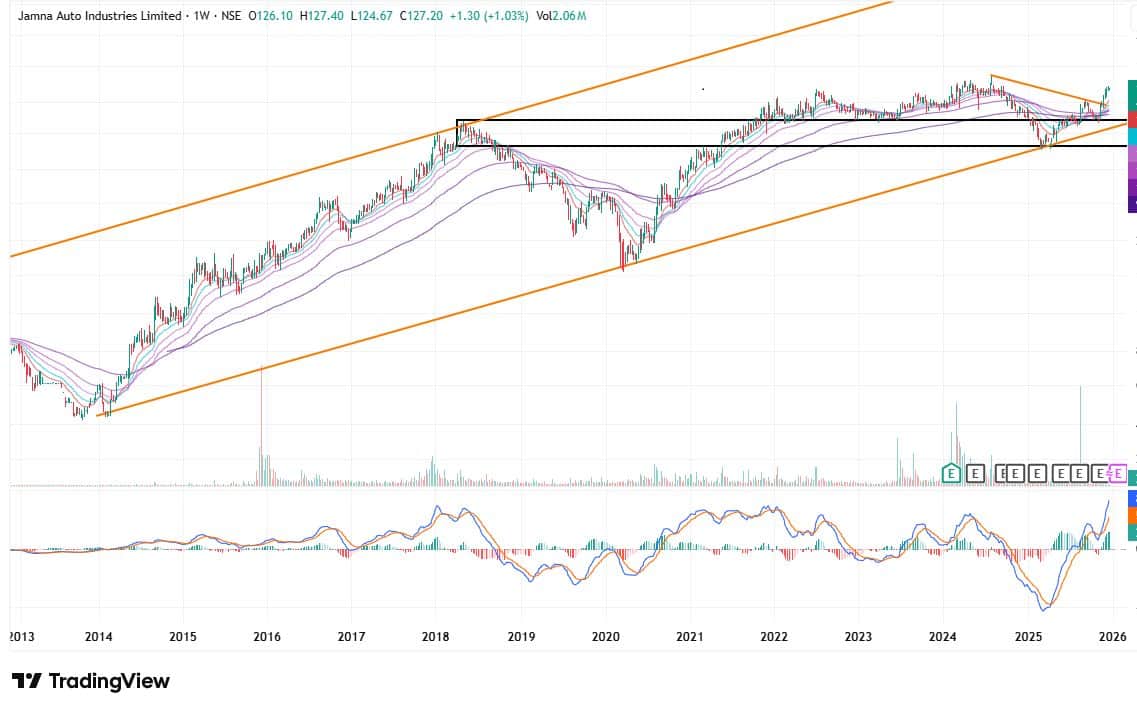This screenshot has height=711, width=1137.
Task: Open the green earnings E marker
Action: 952,474
